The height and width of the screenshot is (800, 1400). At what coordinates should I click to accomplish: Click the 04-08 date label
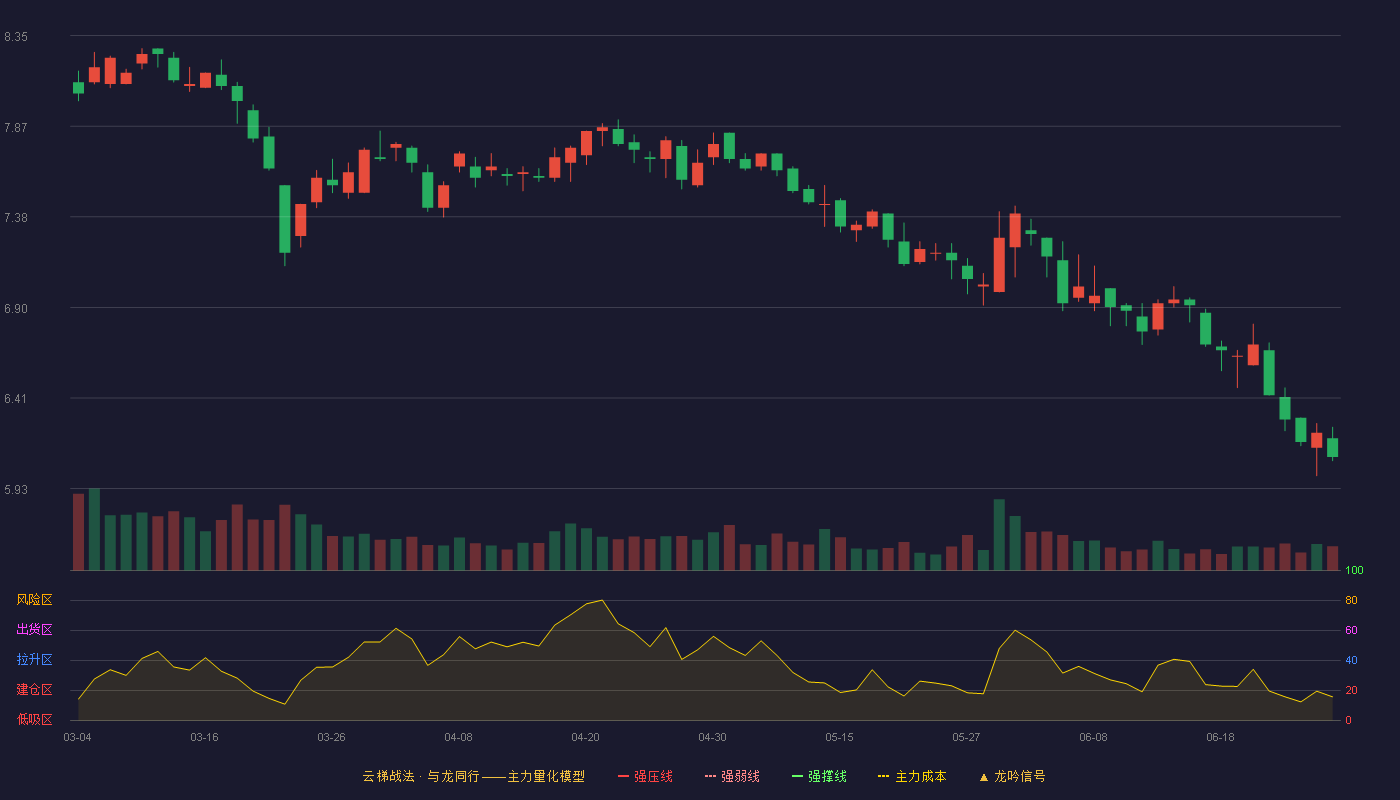[x=458, y=737]
